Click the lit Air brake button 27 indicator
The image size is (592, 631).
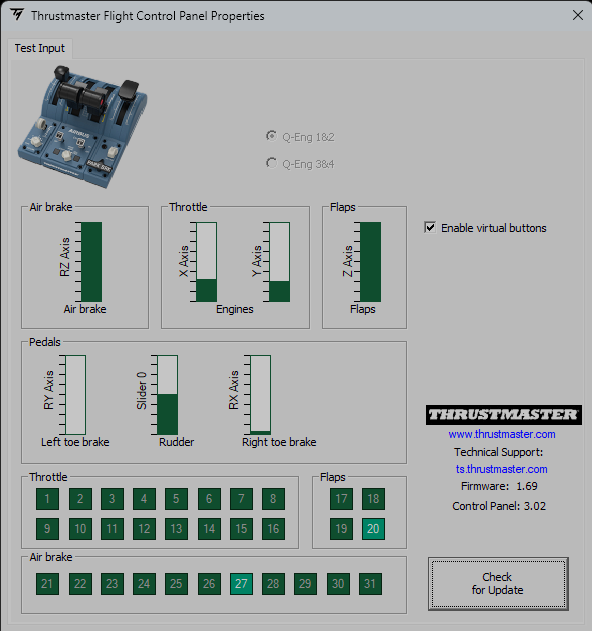point(241,584)
